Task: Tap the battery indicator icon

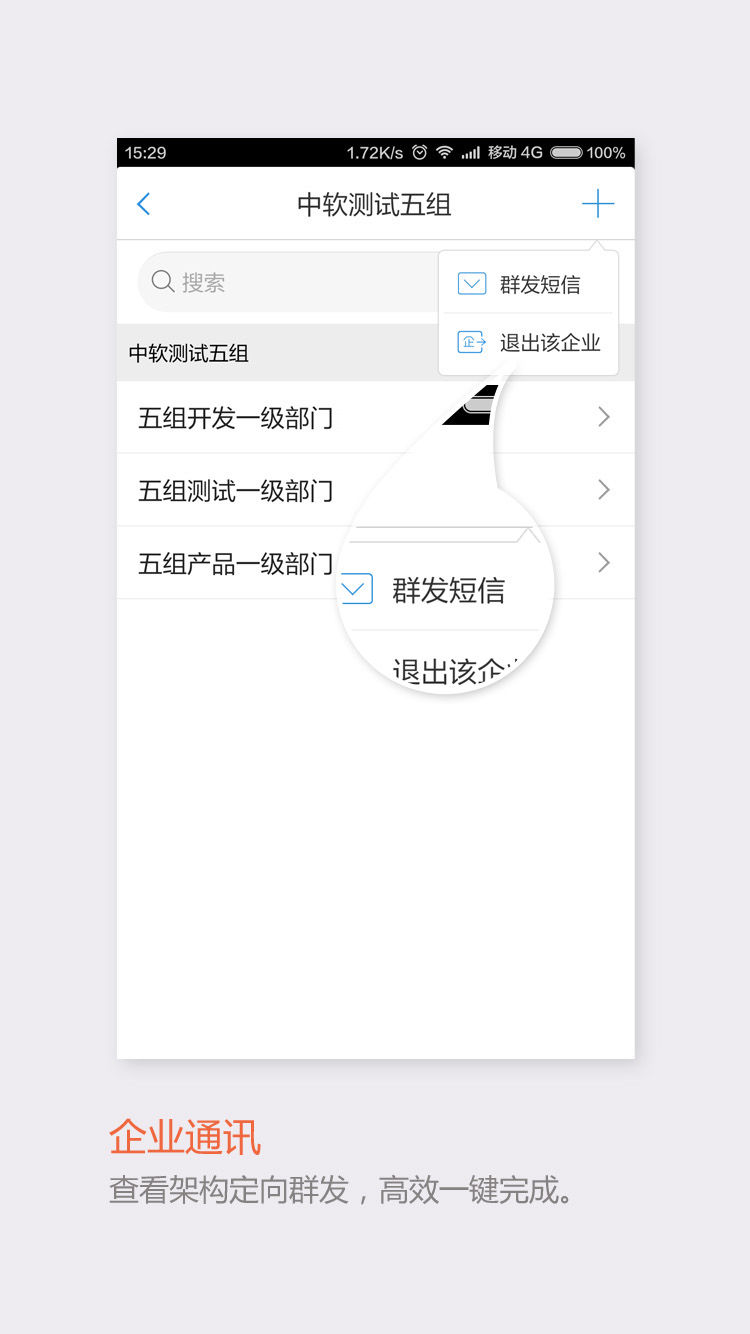Action: (x=566, y=153)
